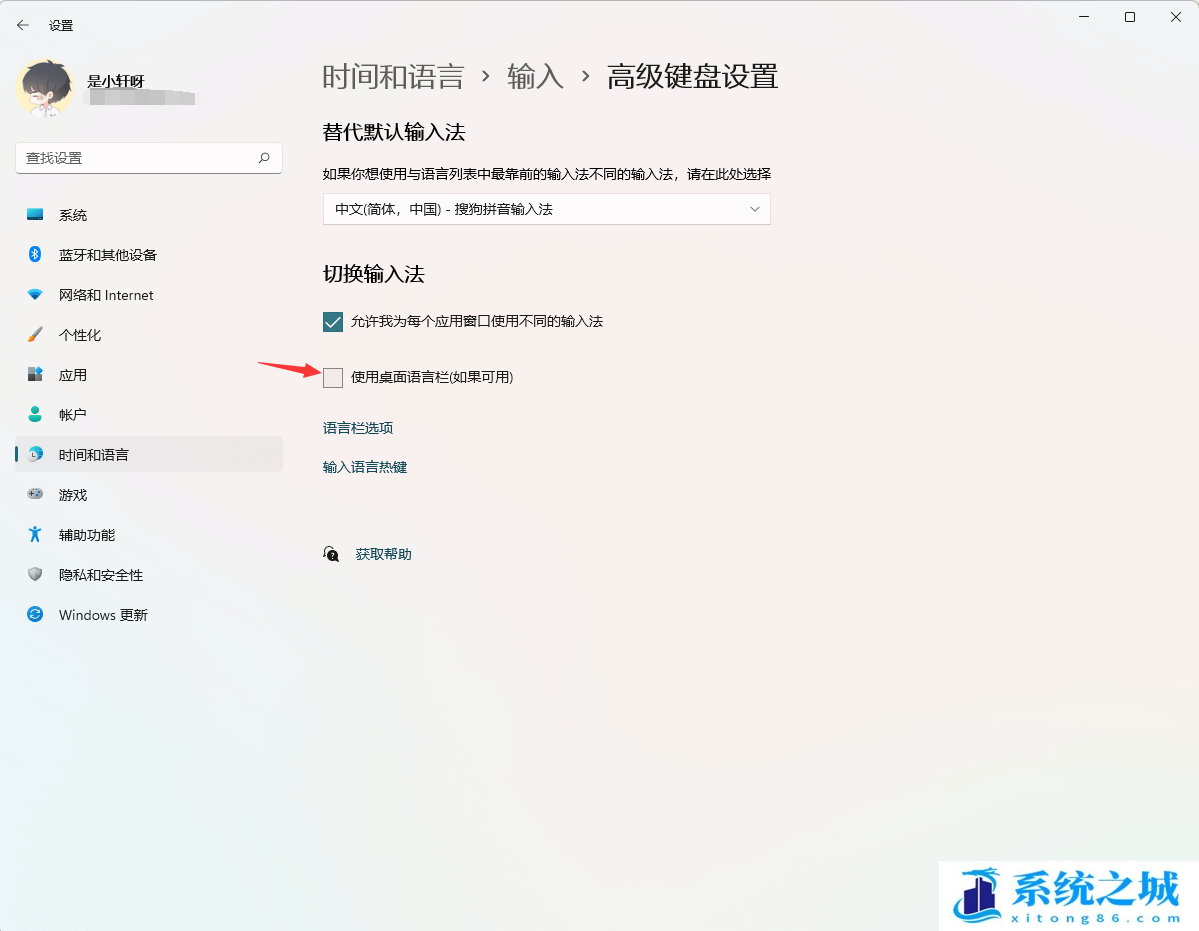Open the 应用 settings page
This screenshot has height=931, width=1199.
(73, 374)
